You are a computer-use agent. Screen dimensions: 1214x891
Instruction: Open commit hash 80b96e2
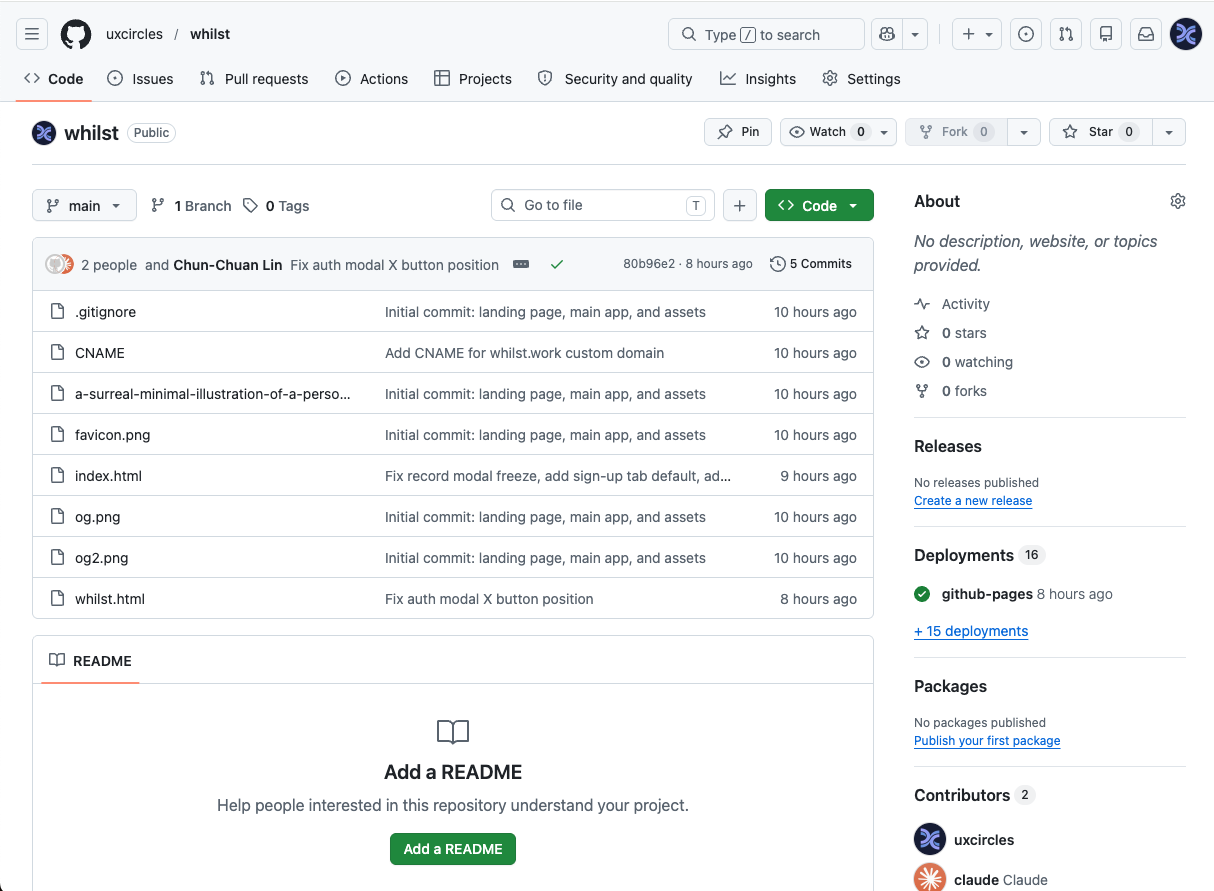[x=649, y=264]
